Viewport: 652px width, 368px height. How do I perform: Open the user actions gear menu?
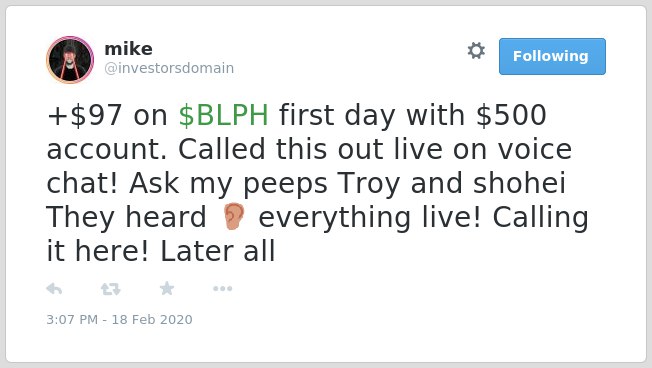point(476,51)
